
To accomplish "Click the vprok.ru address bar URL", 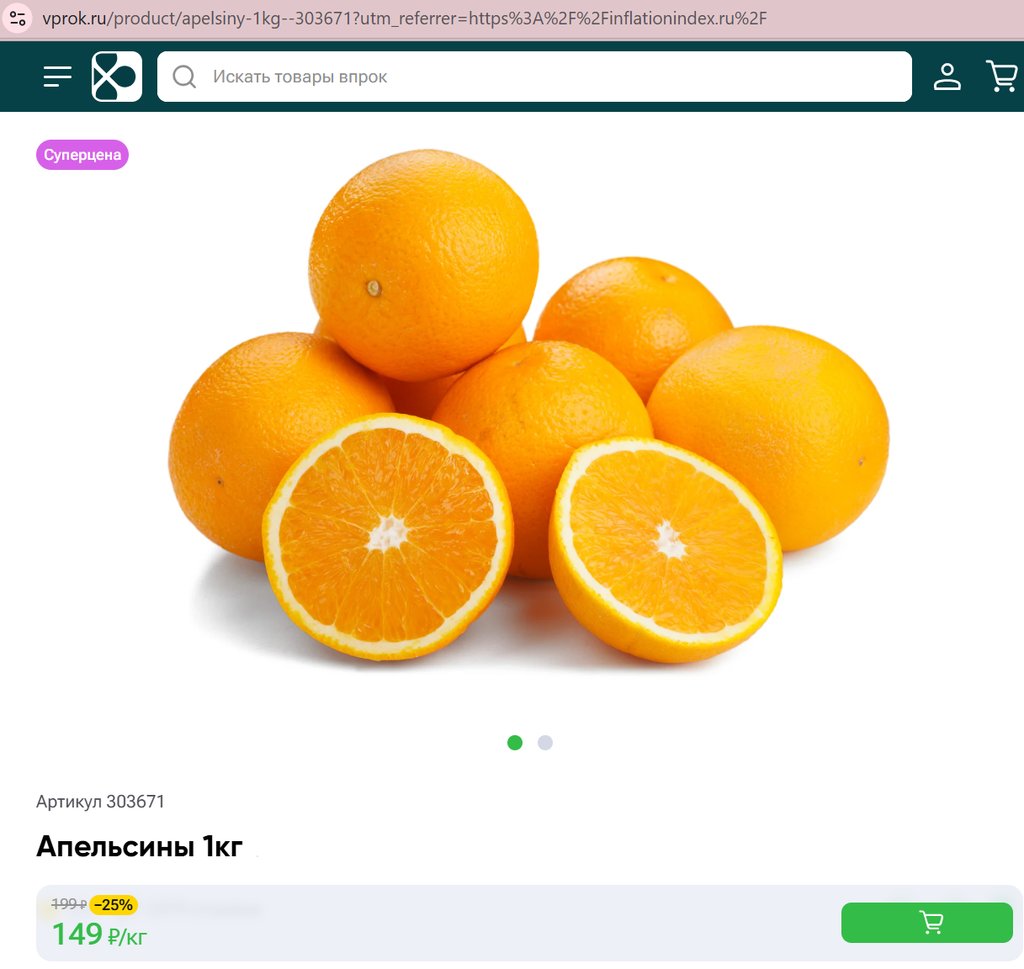I will (405, 18).
